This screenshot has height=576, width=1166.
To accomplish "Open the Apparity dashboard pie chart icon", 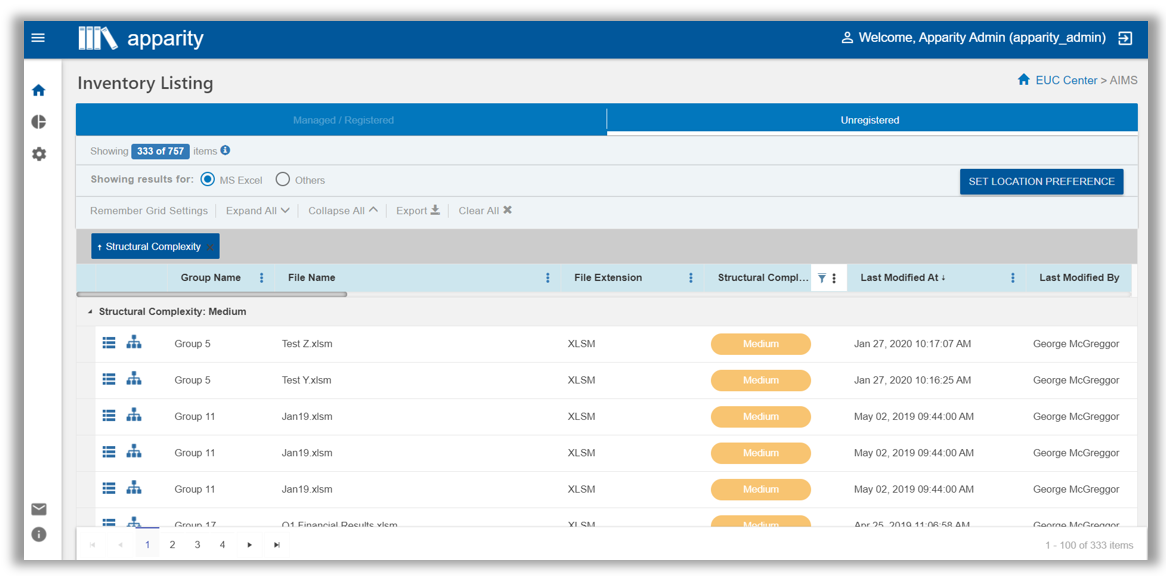I will [x=38, y=121].
